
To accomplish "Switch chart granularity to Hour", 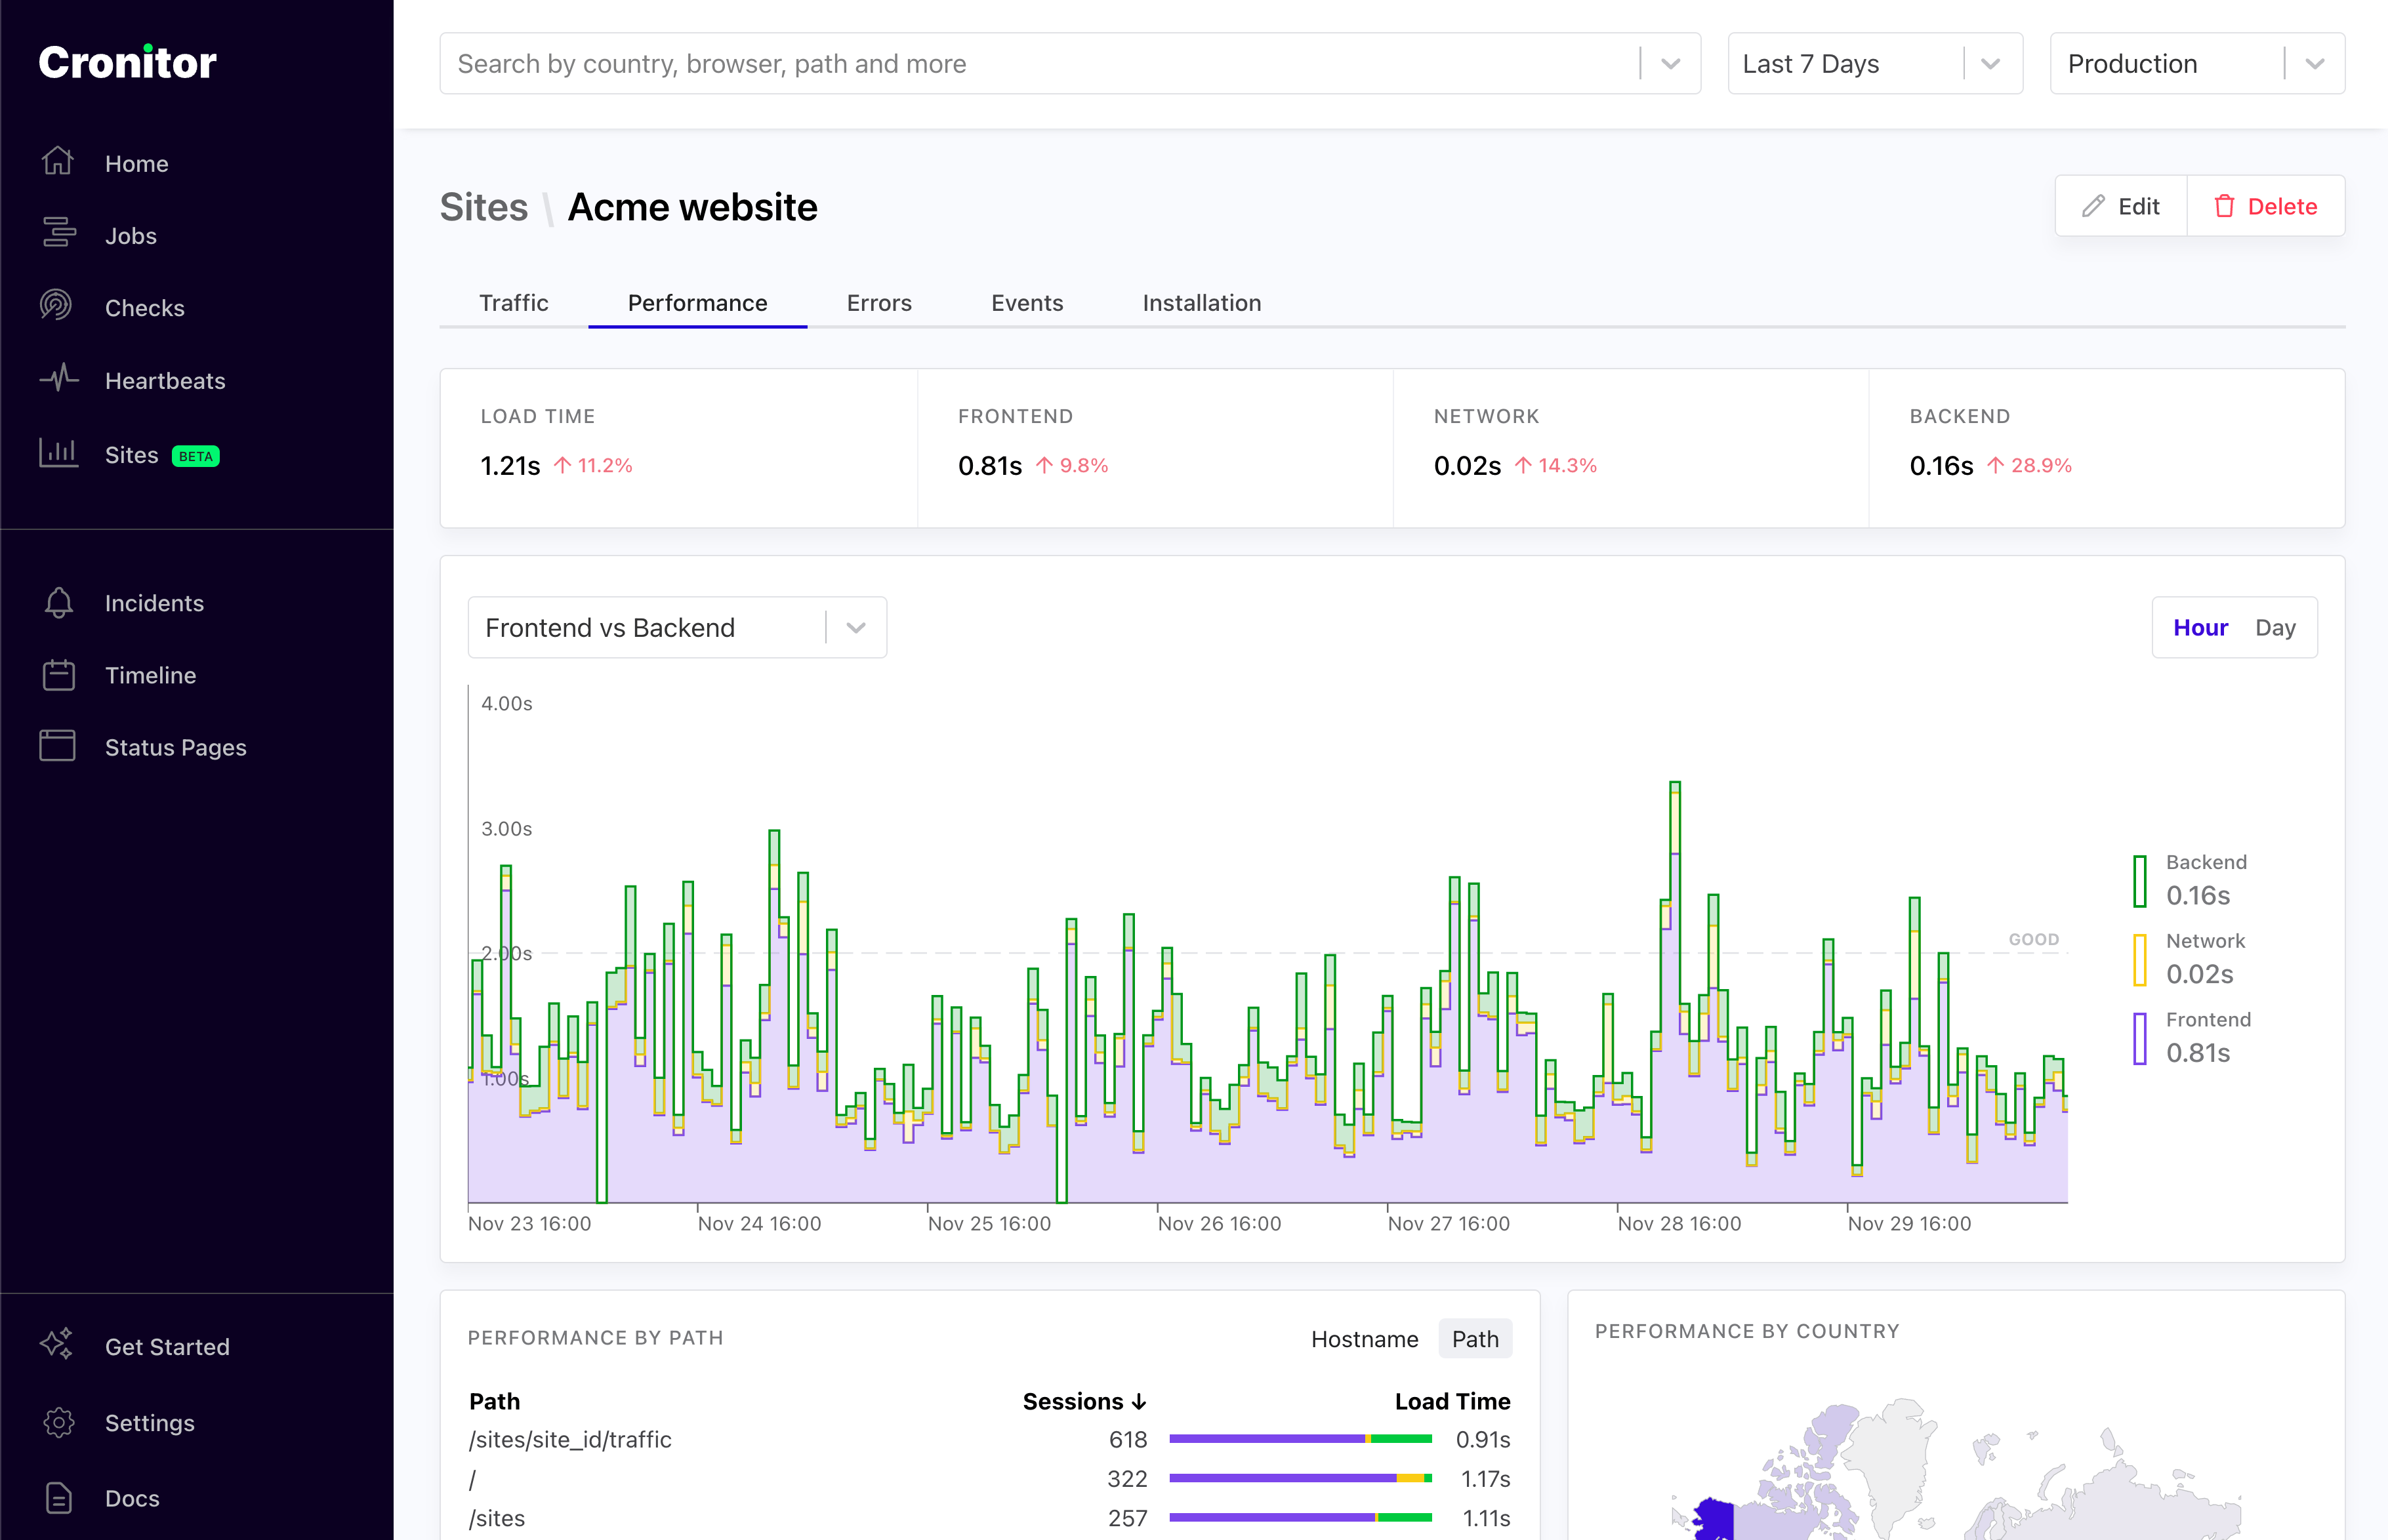I will point(2200,627).
